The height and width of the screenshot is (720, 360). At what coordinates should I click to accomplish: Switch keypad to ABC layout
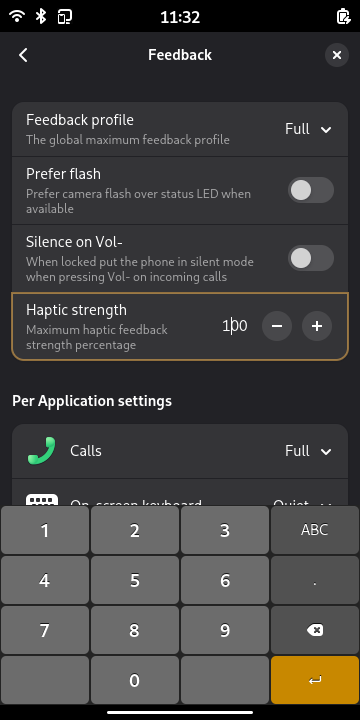pos(315,530)
